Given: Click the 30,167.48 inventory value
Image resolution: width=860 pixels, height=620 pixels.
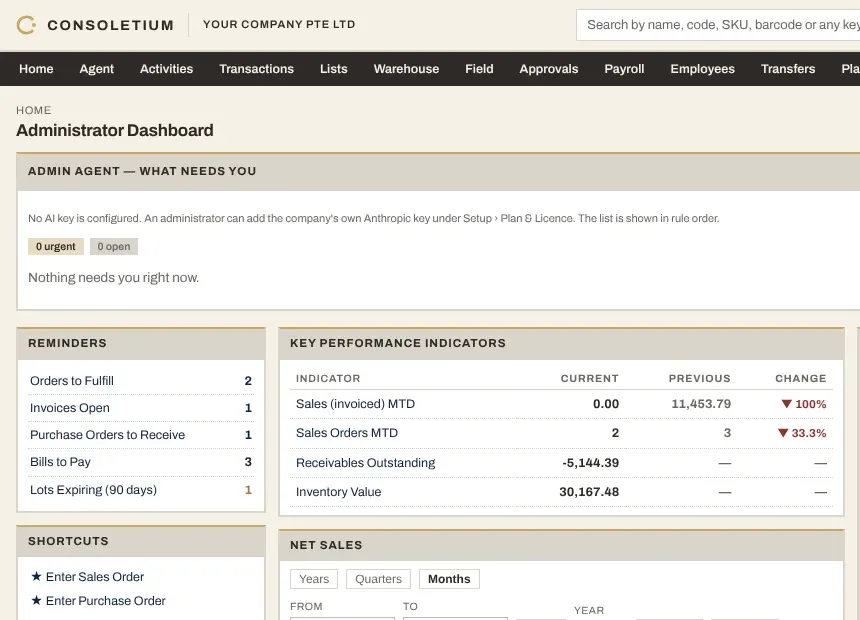Looking at the screenshot, I should point(589,492).
